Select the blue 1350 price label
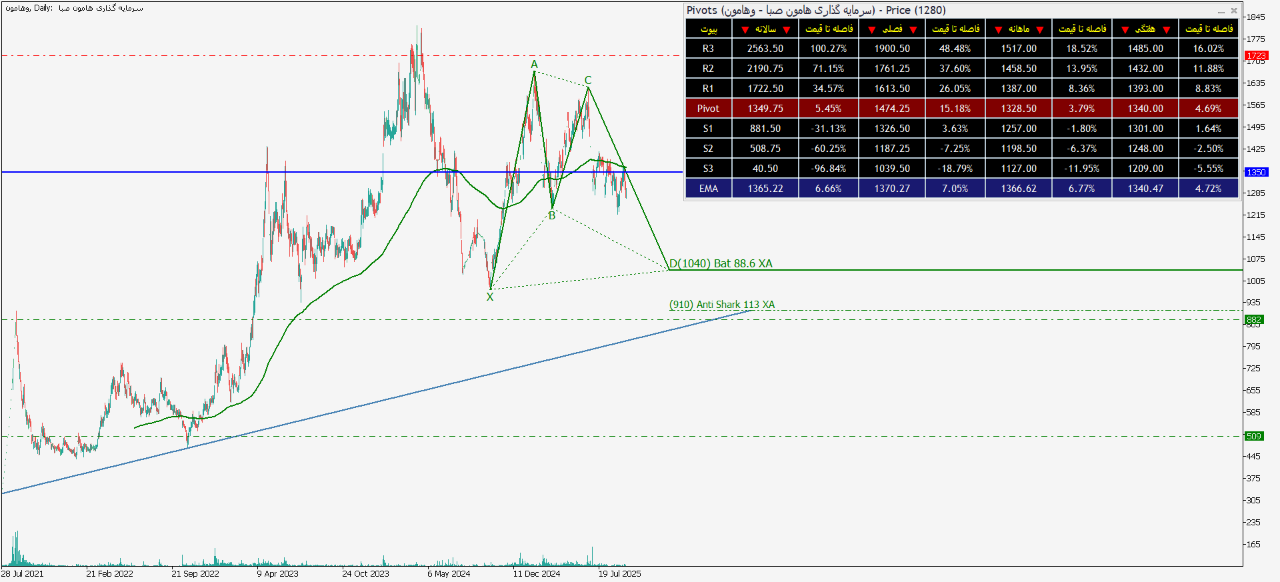Image resolution: width=1280 pixels, height=582 pixels. click(1255, 172)
